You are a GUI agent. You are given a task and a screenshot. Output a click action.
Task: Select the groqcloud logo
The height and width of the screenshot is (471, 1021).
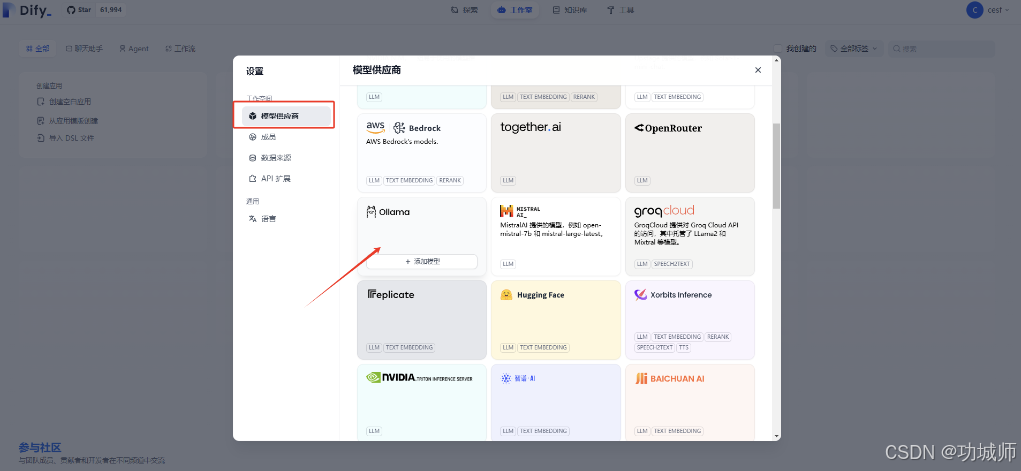click(664, 211)
